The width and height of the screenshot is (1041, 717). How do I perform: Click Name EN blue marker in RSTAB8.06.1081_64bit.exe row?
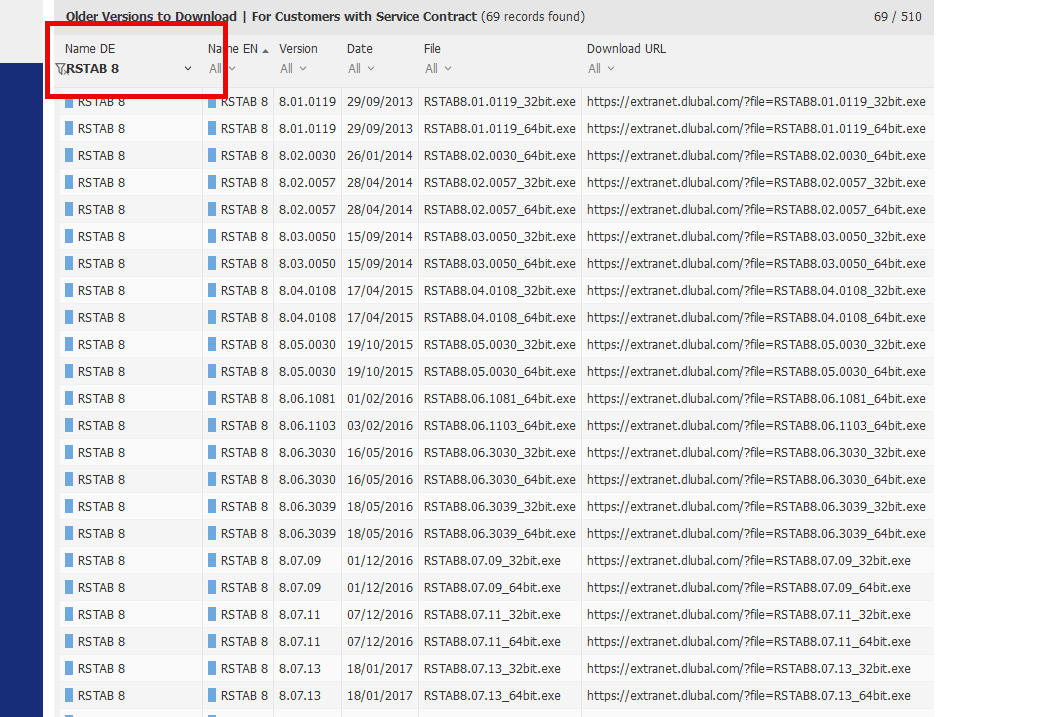click(212, 398)
